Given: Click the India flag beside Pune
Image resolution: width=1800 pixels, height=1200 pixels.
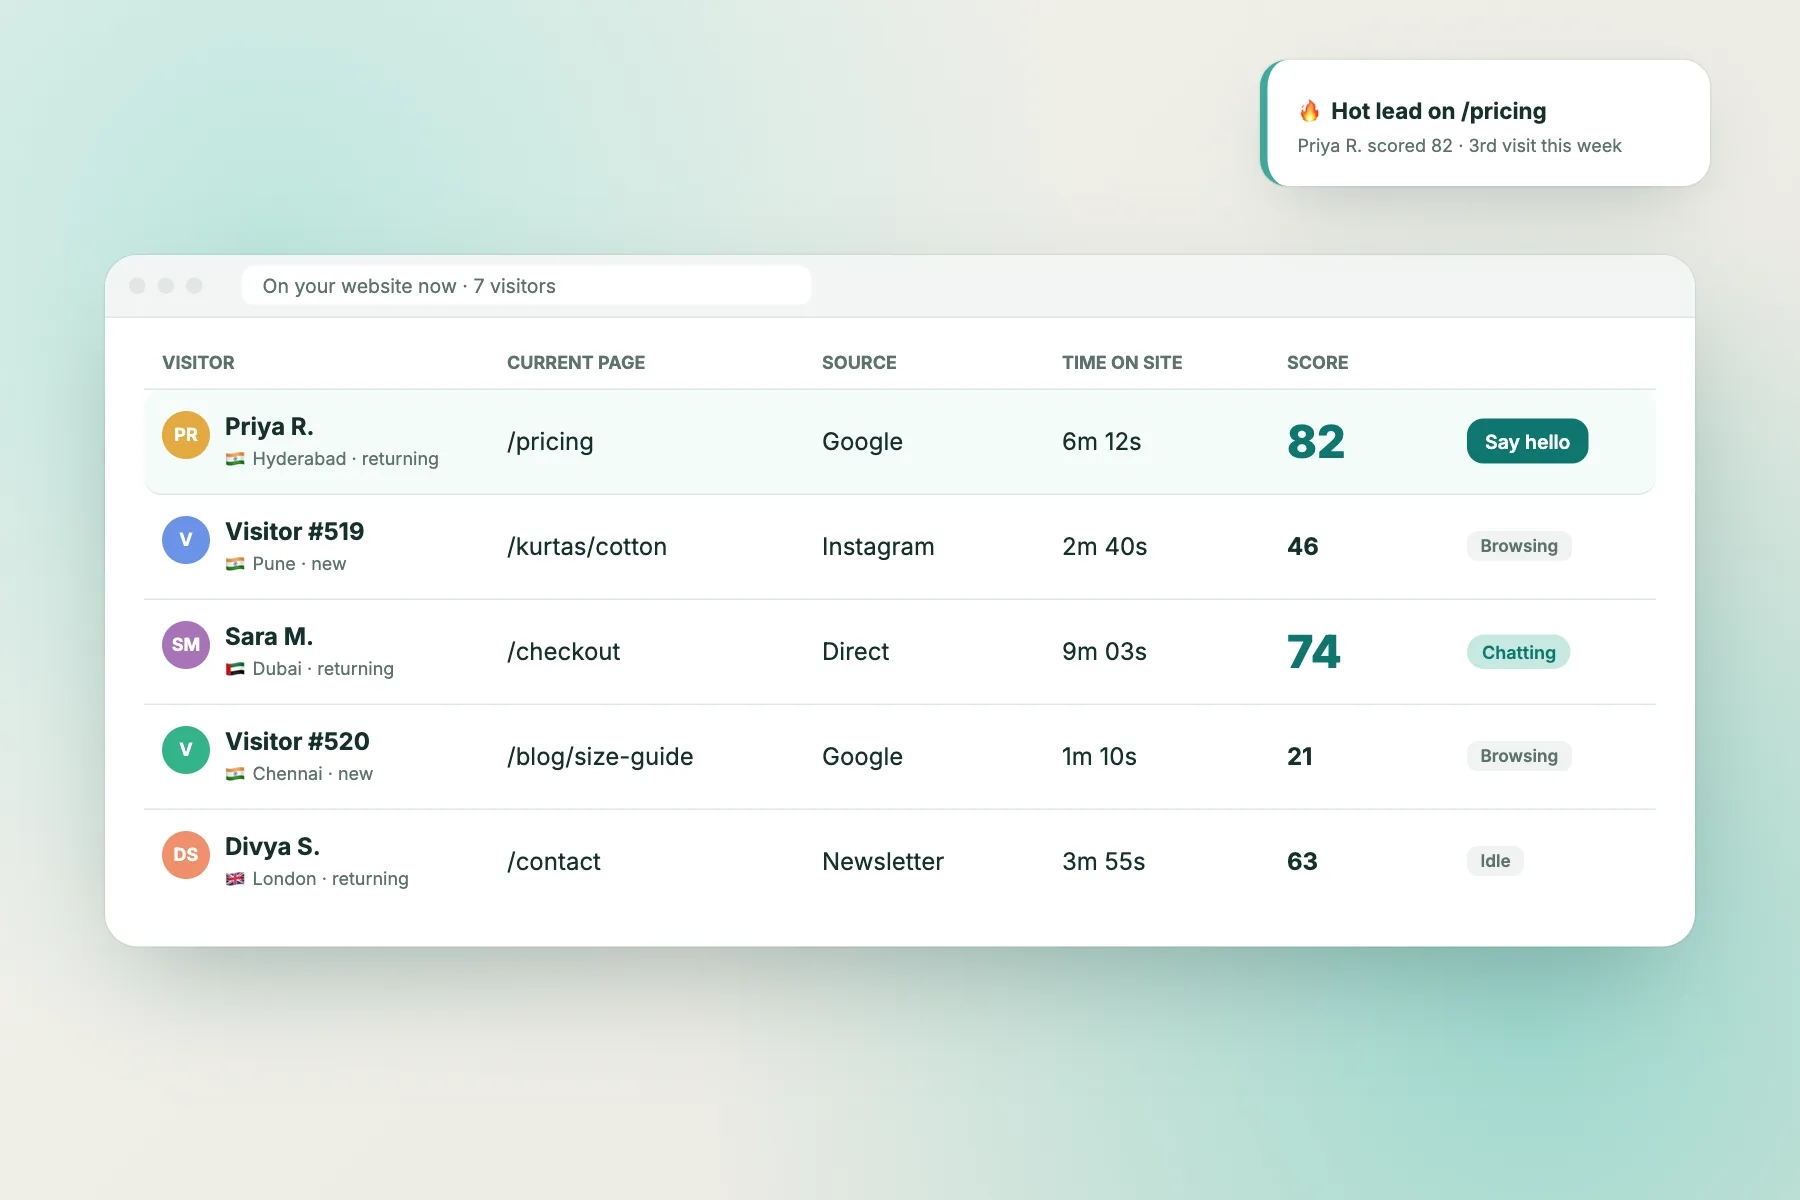Looking at the screenshot, I should 235,564.
